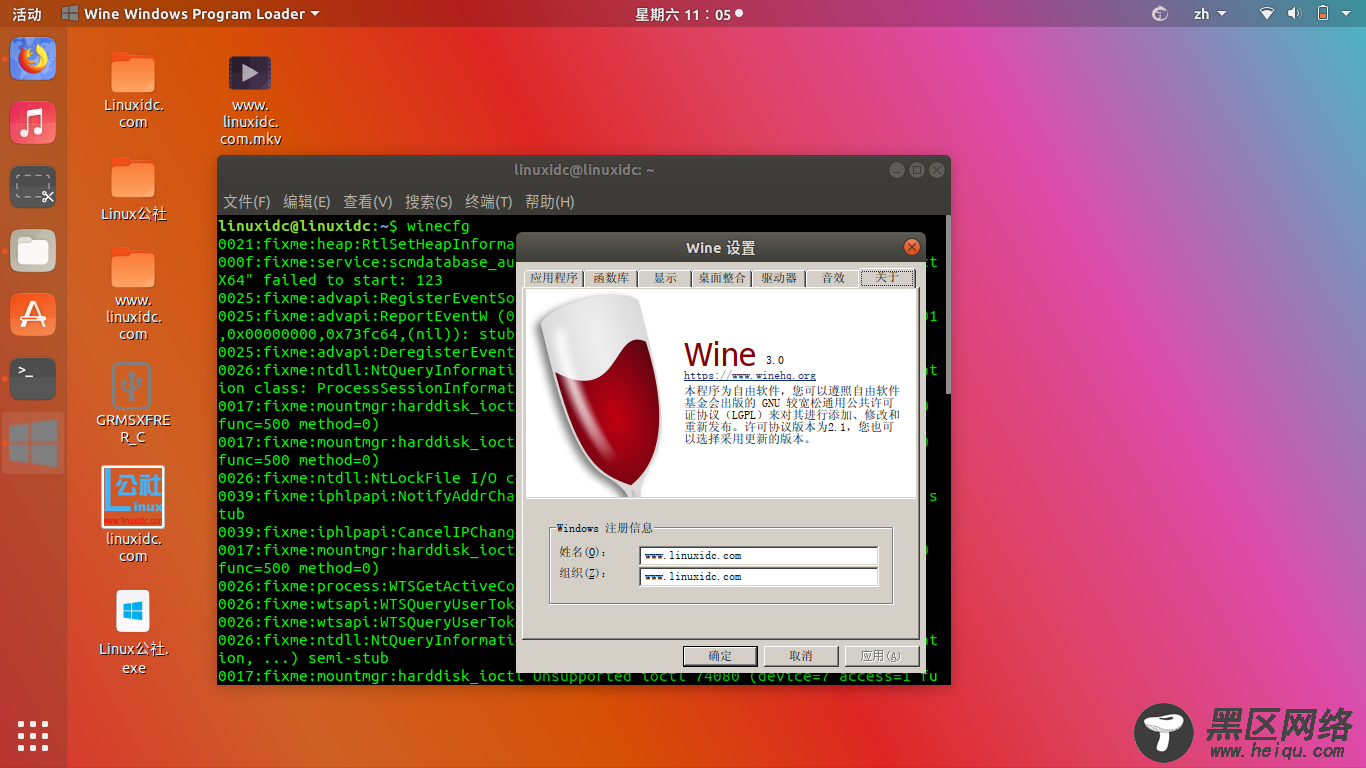Select the Linux公社.exe file icon
This screenshot has width=1366, height=768.
click(x=133, y=632)
